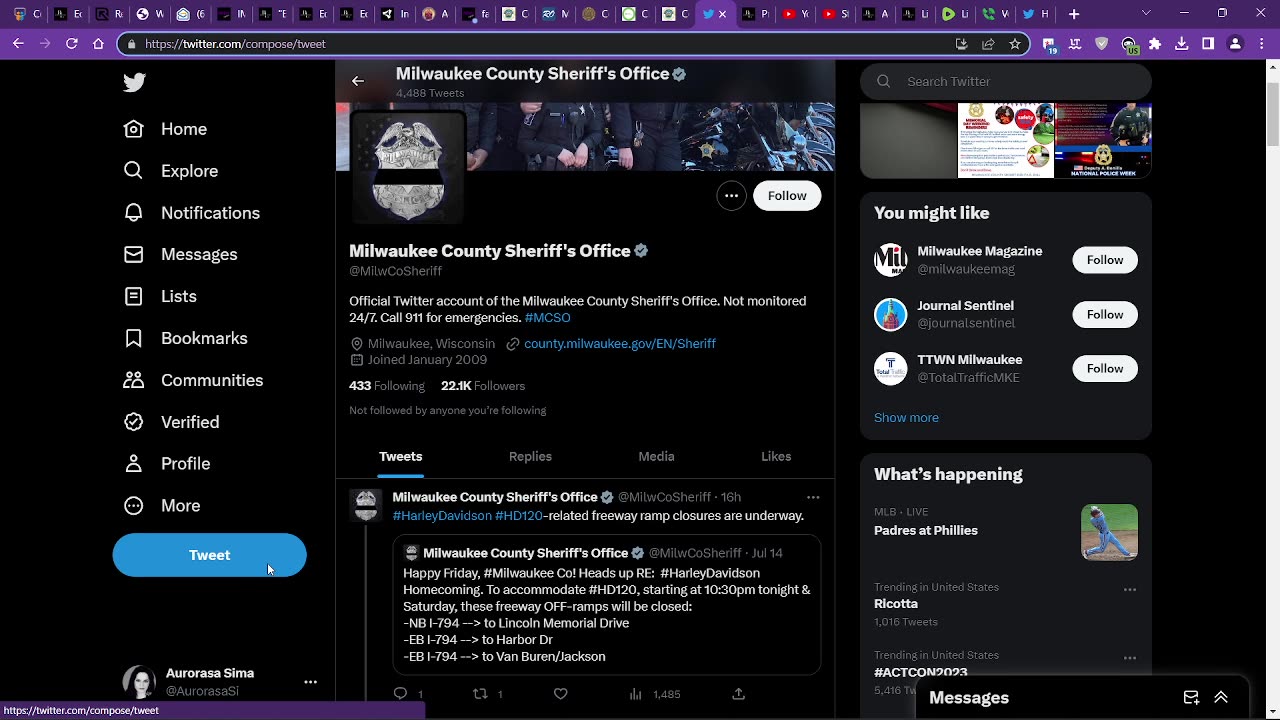Click the #MCSO hashtag link
The image size is (1280, 720).
click(547, 318)
